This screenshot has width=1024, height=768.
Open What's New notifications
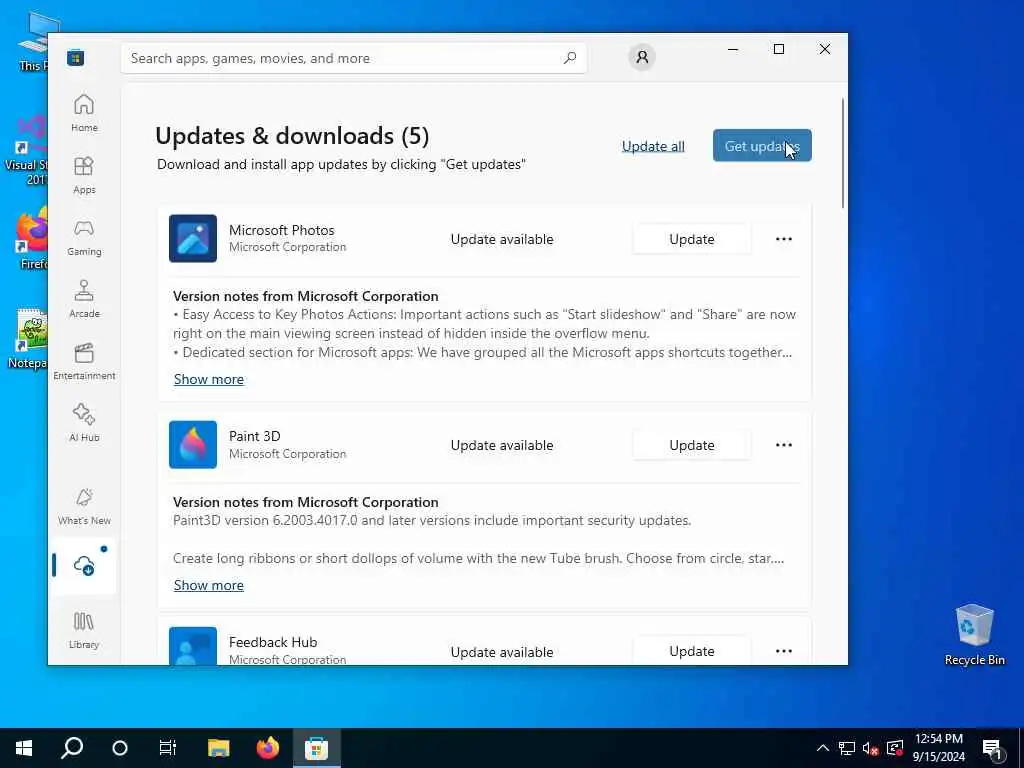(84, 506)
